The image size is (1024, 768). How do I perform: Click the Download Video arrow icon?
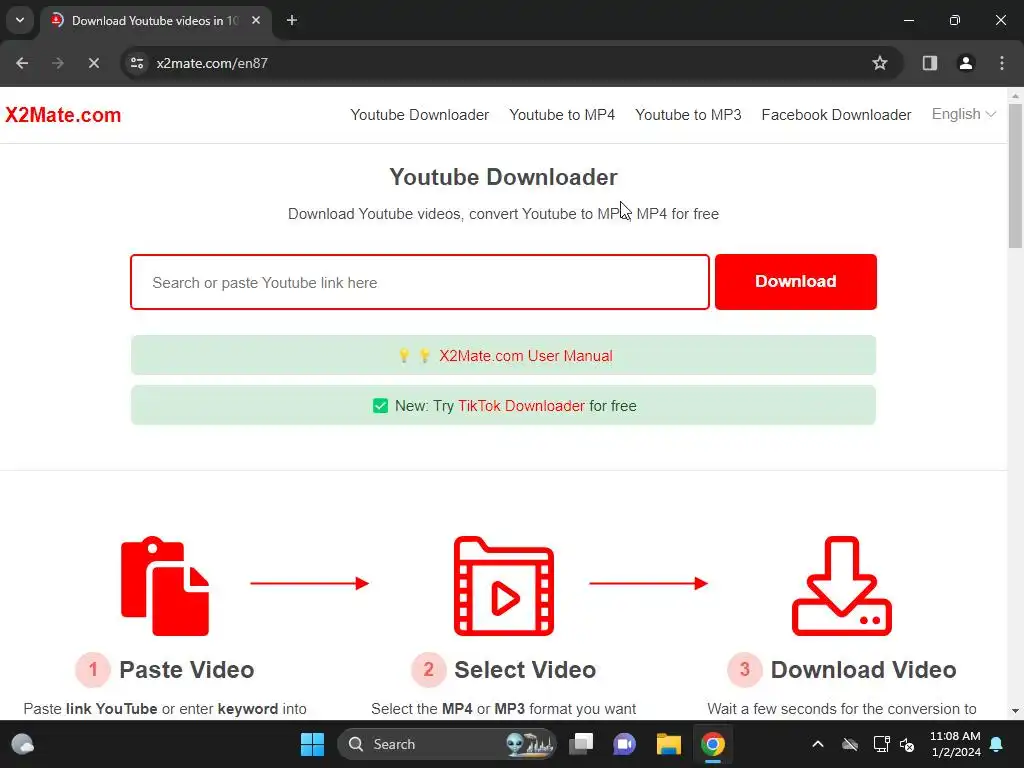[842, 586]
